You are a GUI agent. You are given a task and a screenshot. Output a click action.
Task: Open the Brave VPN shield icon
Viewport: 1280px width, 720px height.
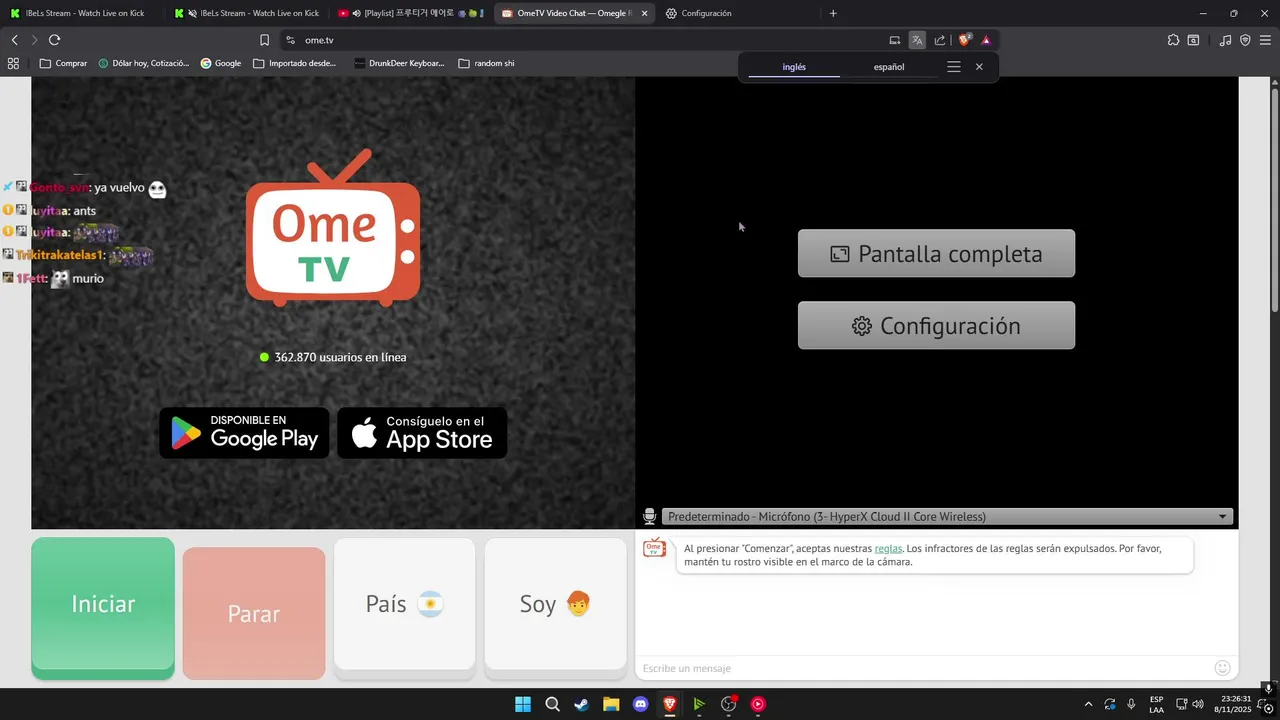[x=1245, y=40]
